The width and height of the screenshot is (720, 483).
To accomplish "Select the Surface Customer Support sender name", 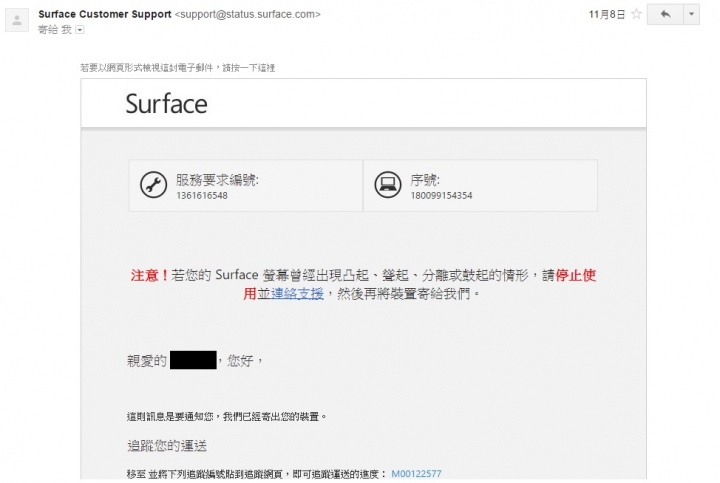I will (x=105, y=14).
